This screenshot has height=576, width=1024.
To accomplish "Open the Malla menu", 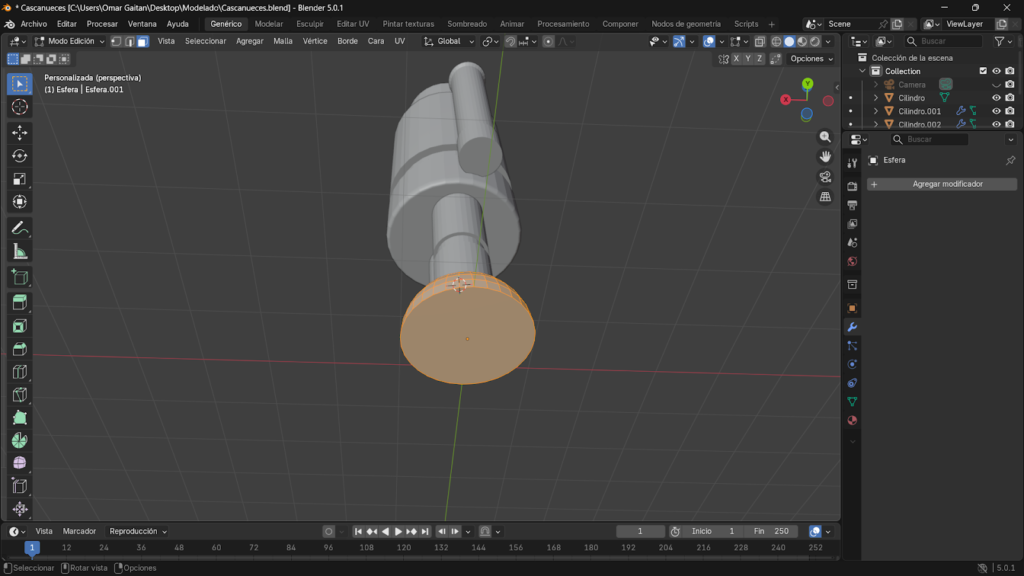I will [283, 41].
